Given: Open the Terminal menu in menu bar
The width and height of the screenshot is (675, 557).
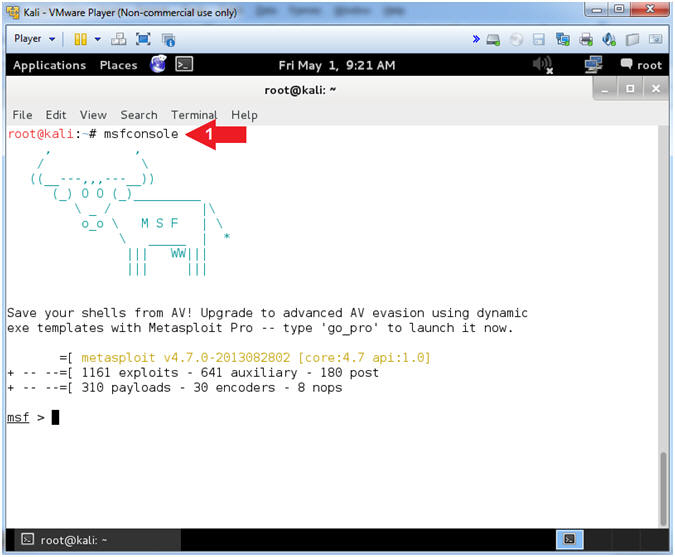Looking at the screenshot, I should 194,115.
